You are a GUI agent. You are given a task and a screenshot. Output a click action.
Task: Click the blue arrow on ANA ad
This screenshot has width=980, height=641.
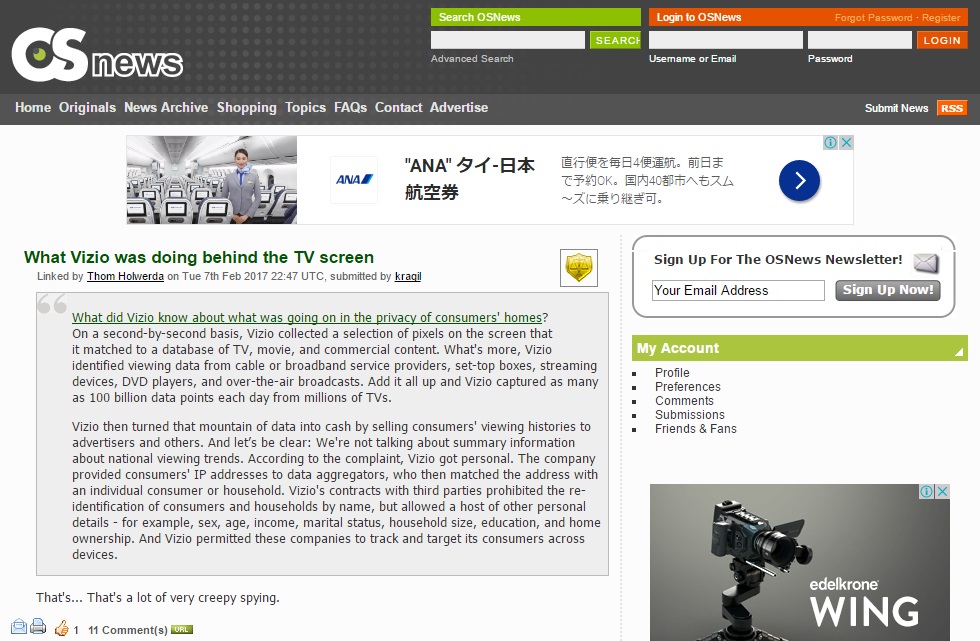799,181
